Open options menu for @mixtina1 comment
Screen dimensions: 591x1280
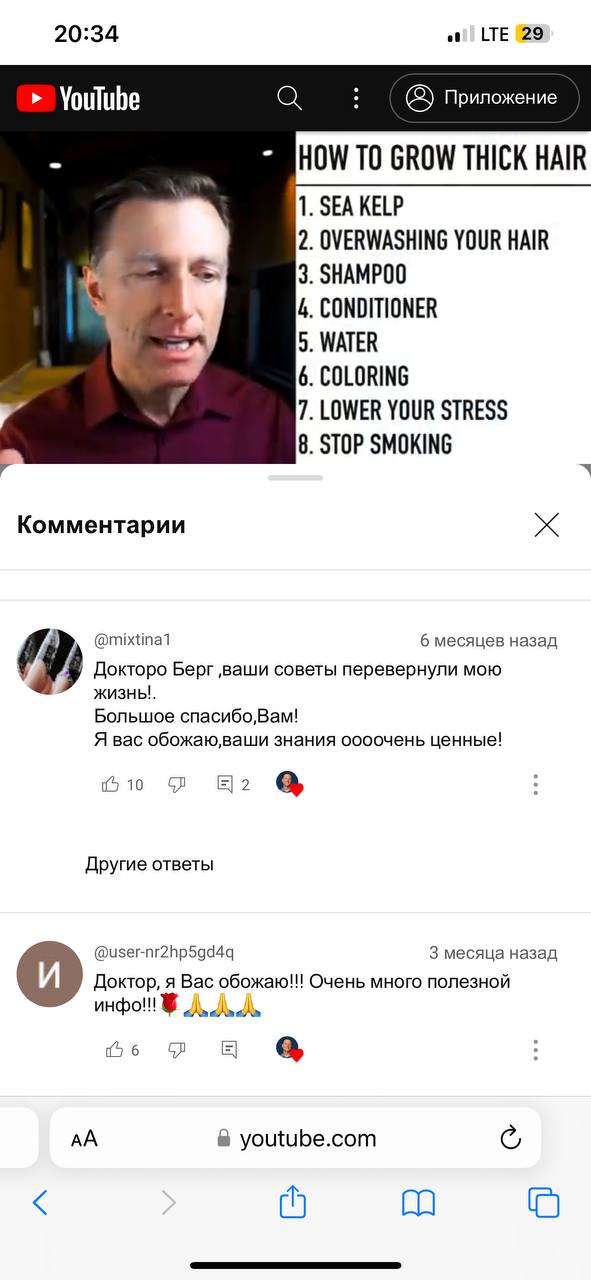click(536, 785)
